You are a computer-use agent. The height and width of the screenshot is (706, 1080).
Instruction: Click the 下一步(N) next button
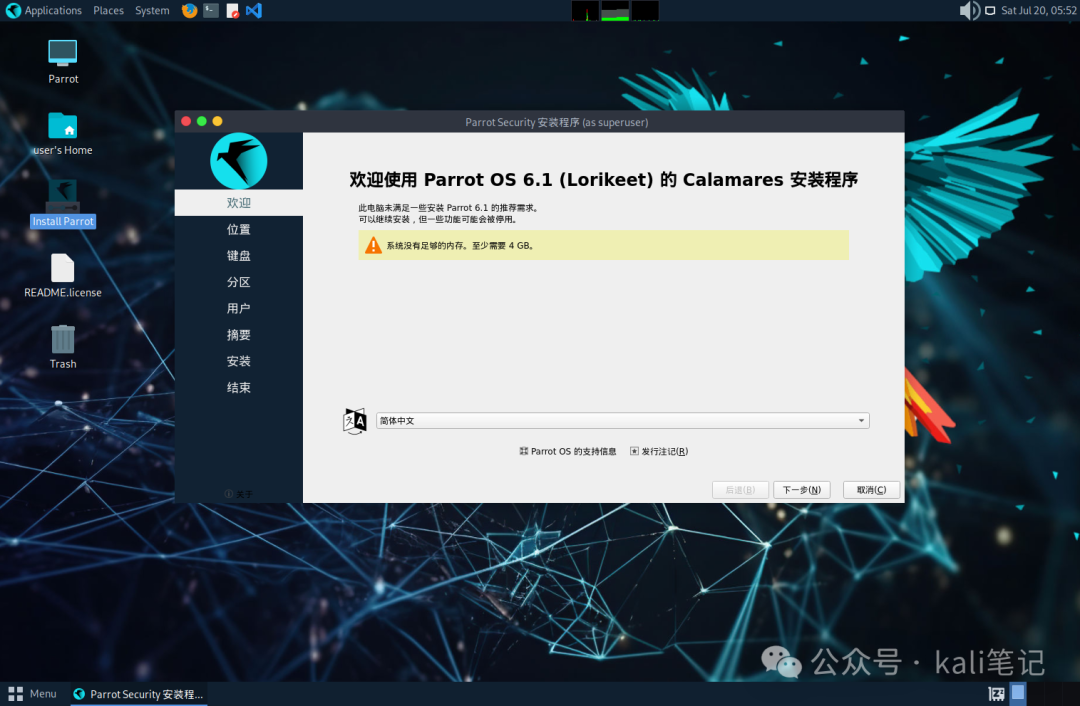point(802,490)
